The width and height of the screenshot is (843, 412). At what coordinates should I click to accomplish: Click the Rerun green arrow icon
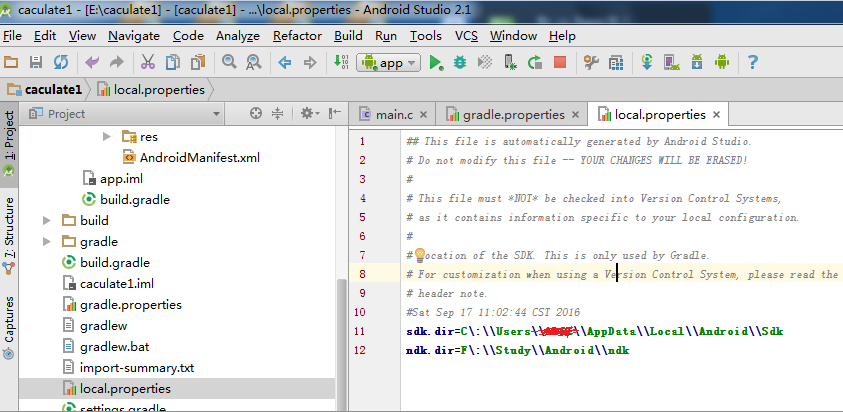pos(535,62)
